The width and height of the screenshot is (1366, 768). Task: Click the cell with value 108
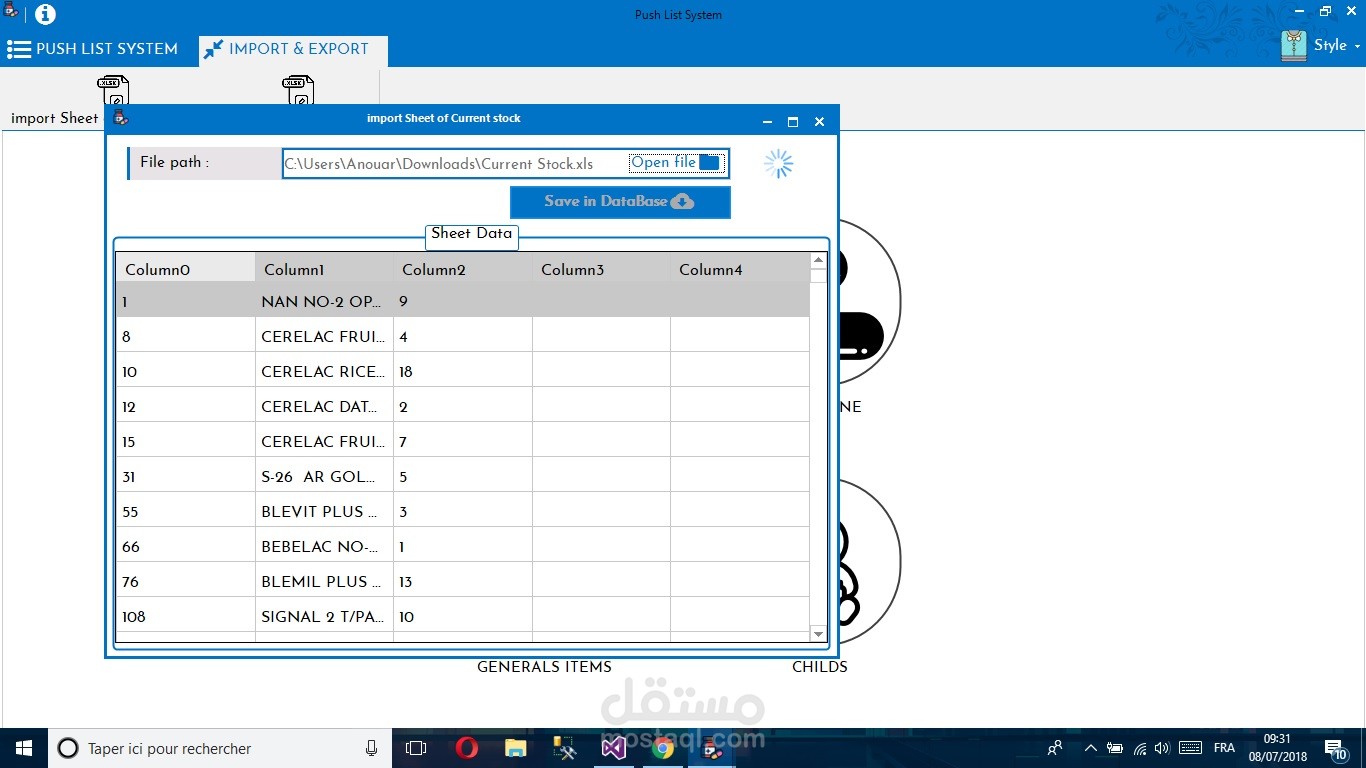(x=186, y=617)
